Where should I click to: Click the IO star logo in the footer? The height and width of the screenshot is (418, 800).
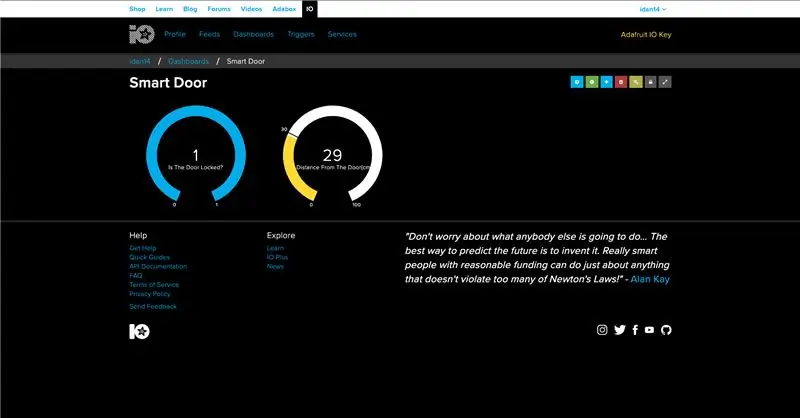pos(139,331)
